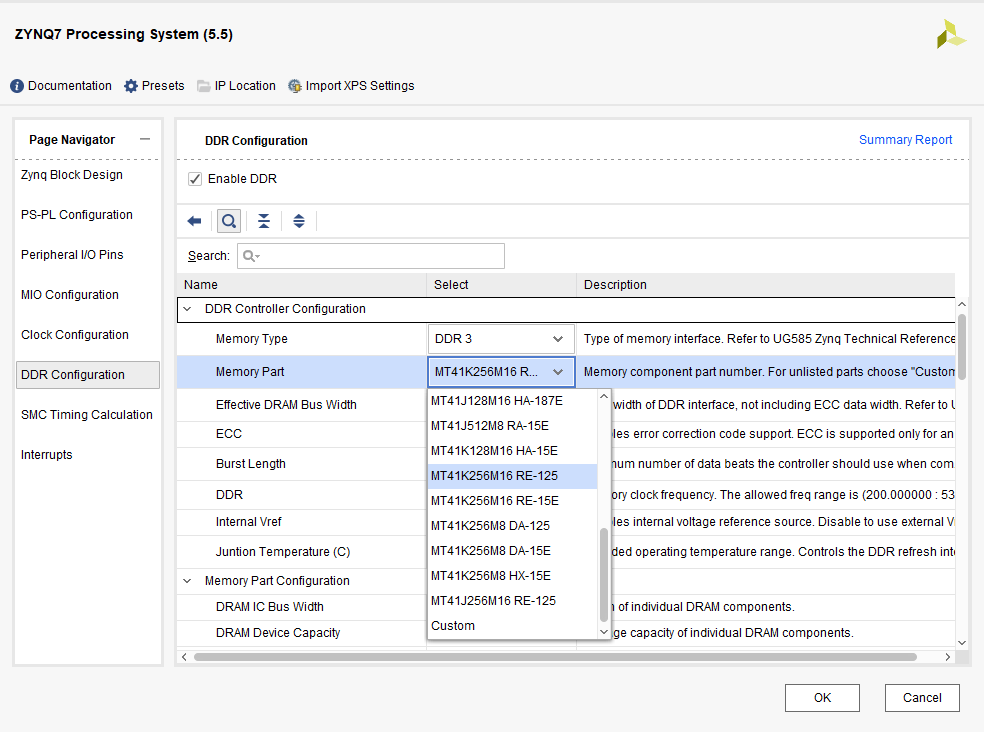Select DDR Configuration page
This screenshot has width=984, height=732.
87,375
